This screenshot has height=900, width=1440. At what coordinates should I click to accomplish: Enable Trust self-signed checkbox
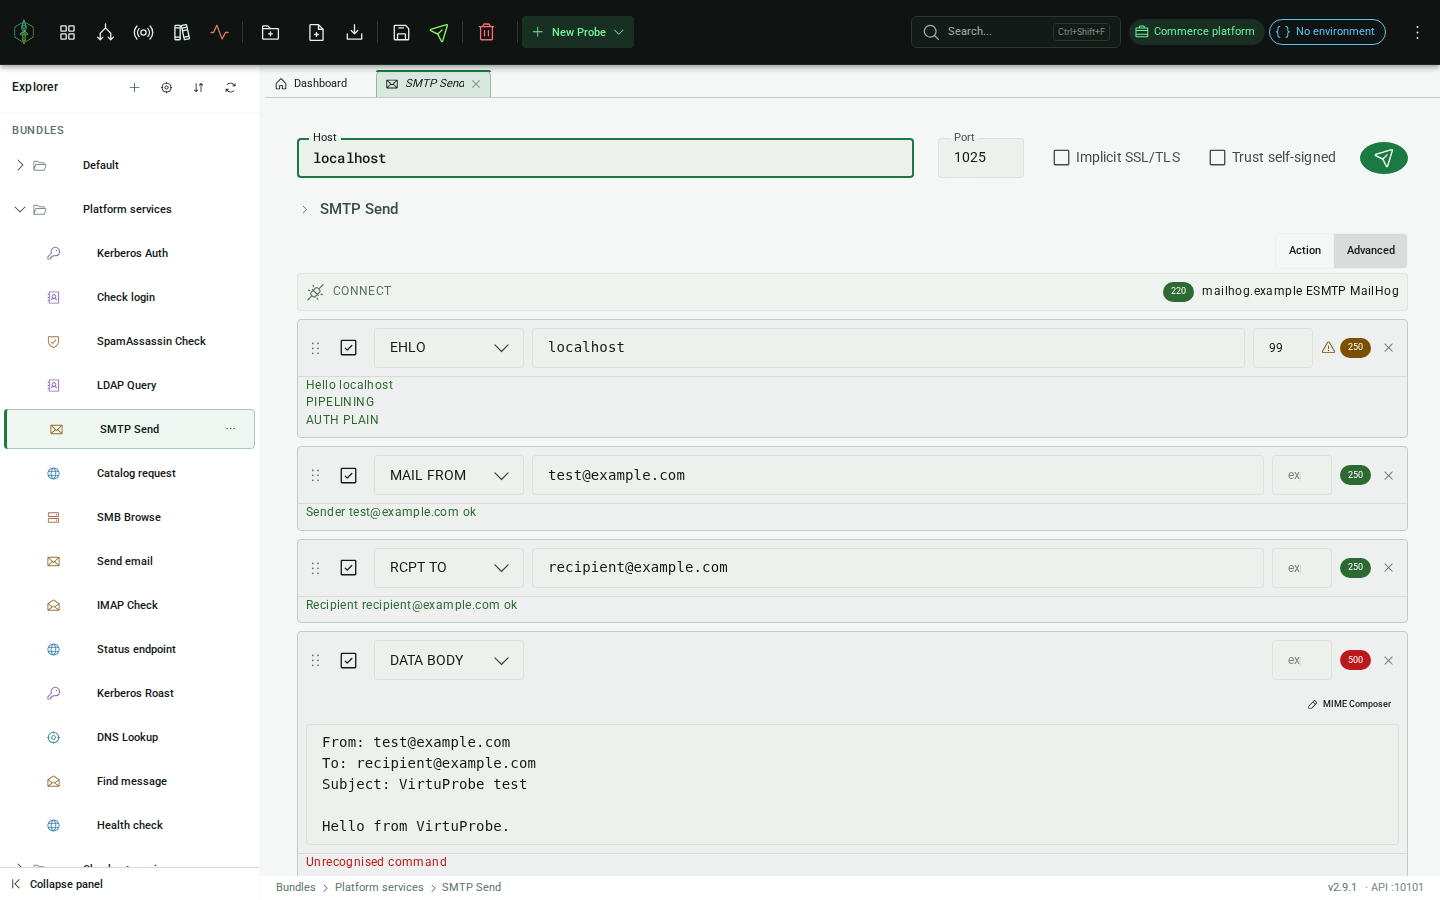coord(1217,158)
